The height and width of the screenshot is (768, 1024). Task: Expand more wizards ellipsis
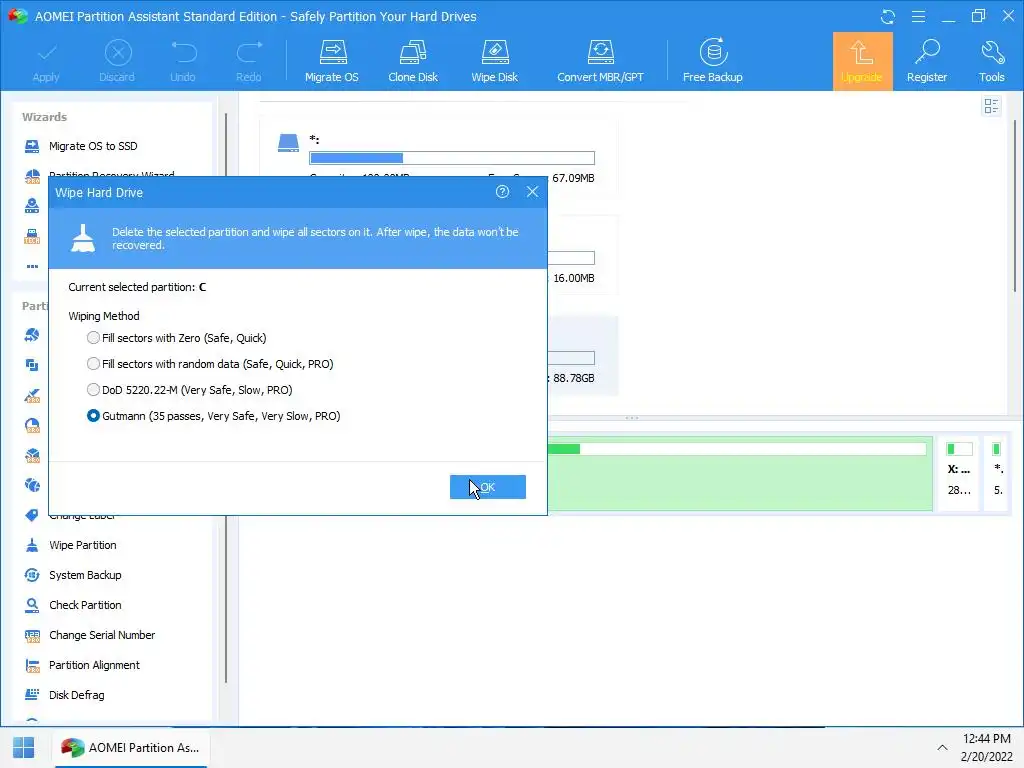32,266
